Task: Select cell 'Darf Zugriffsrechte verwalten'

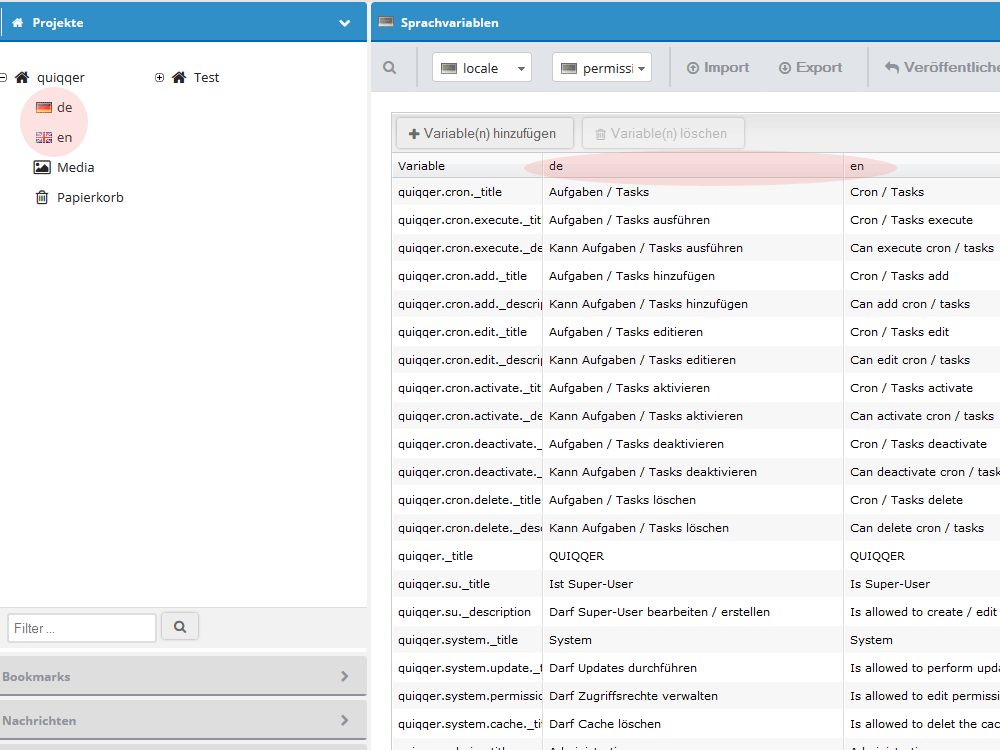Action: tap(693, 696)
